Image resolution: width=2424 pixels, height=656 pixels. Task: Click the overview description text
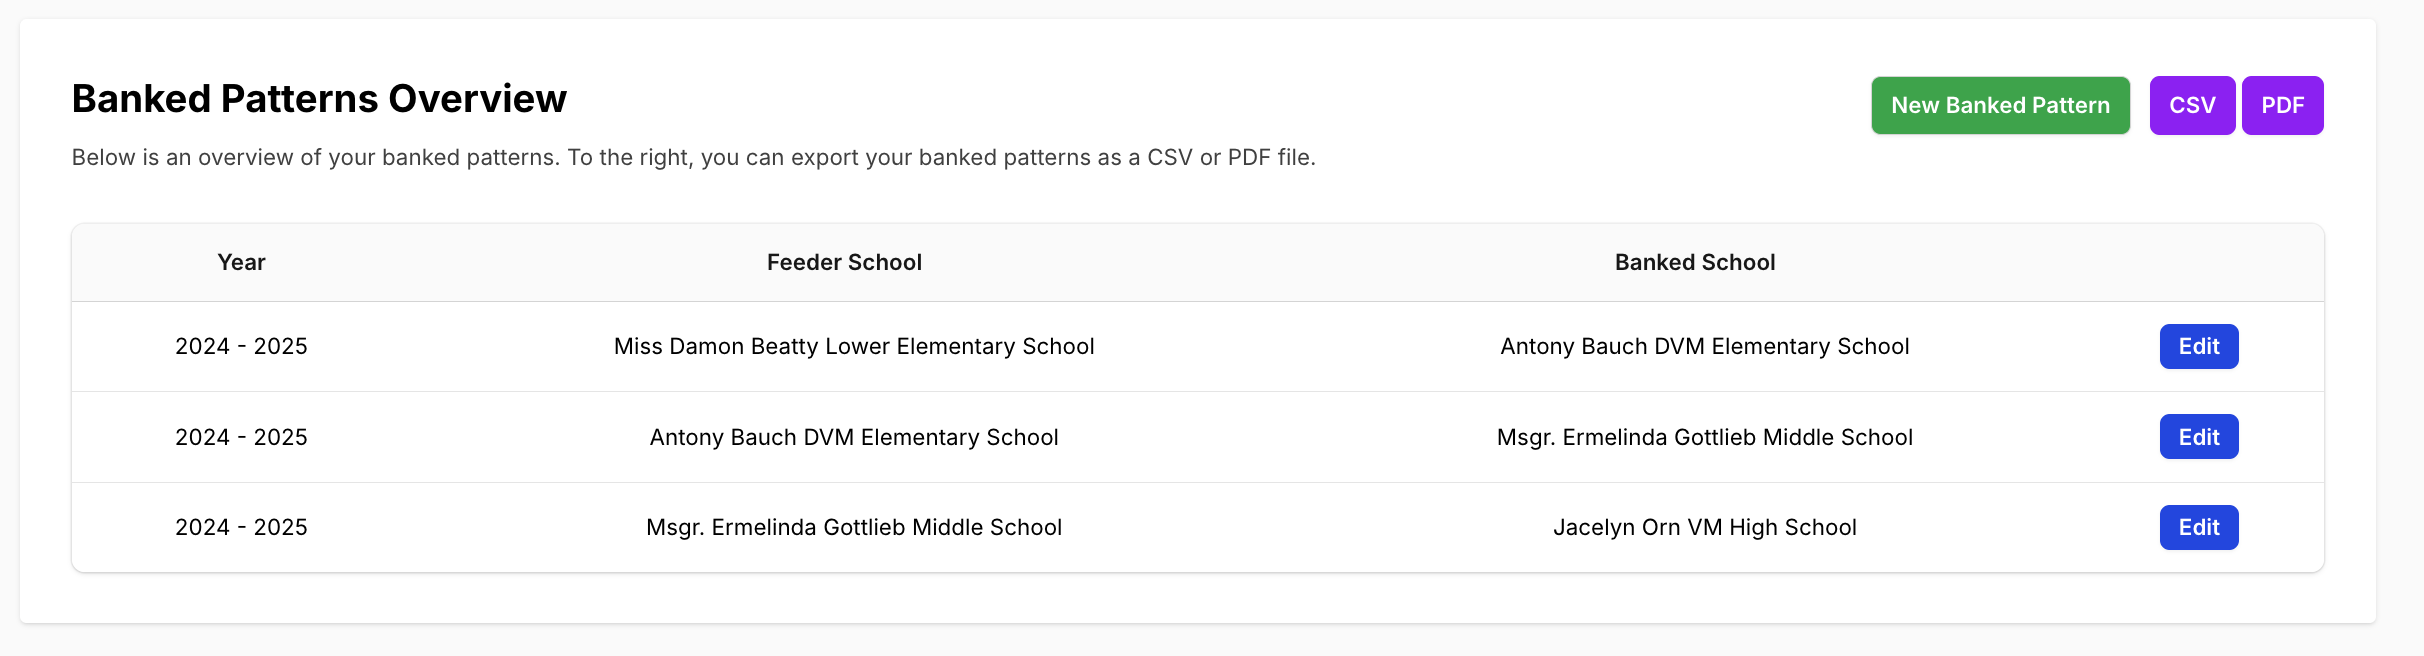pos(693,157)
